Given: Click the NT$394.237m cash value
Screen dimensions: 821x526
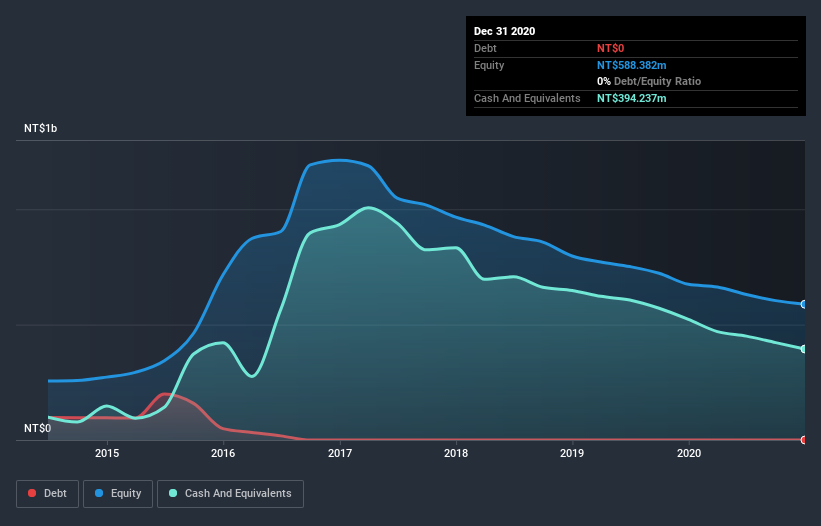Looking at the screenshot, I should [x=631, y=98].
